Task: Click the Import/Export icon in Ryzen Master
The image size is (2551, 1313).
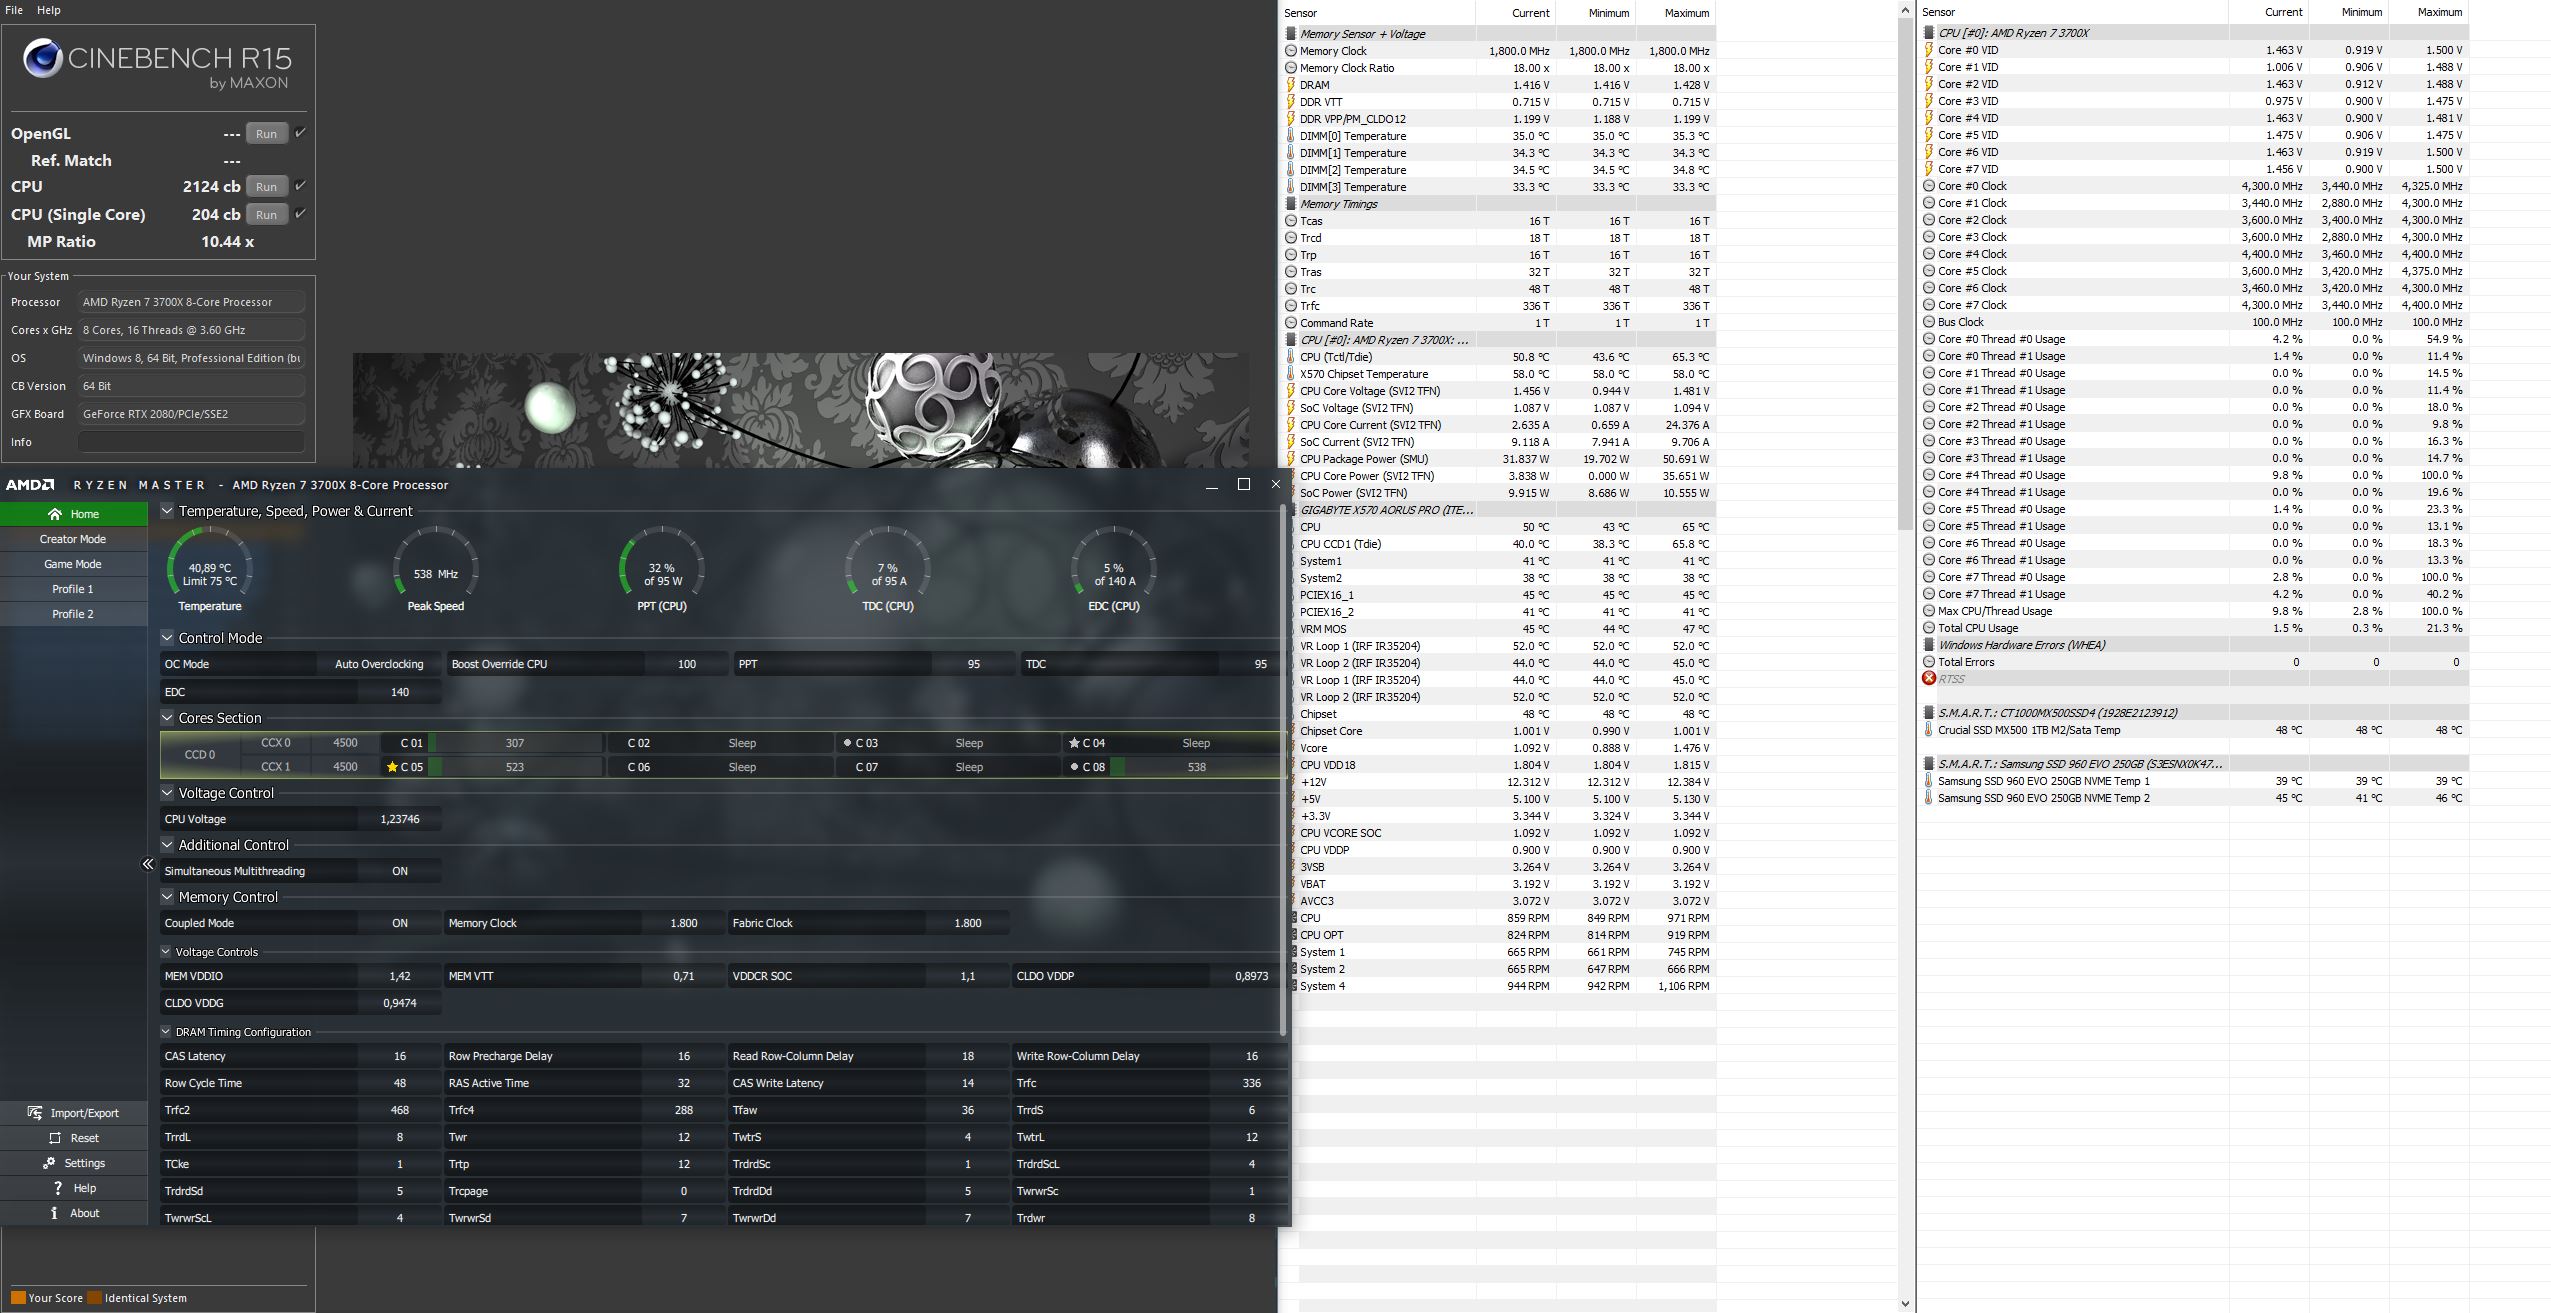Action: [35, 1113]
